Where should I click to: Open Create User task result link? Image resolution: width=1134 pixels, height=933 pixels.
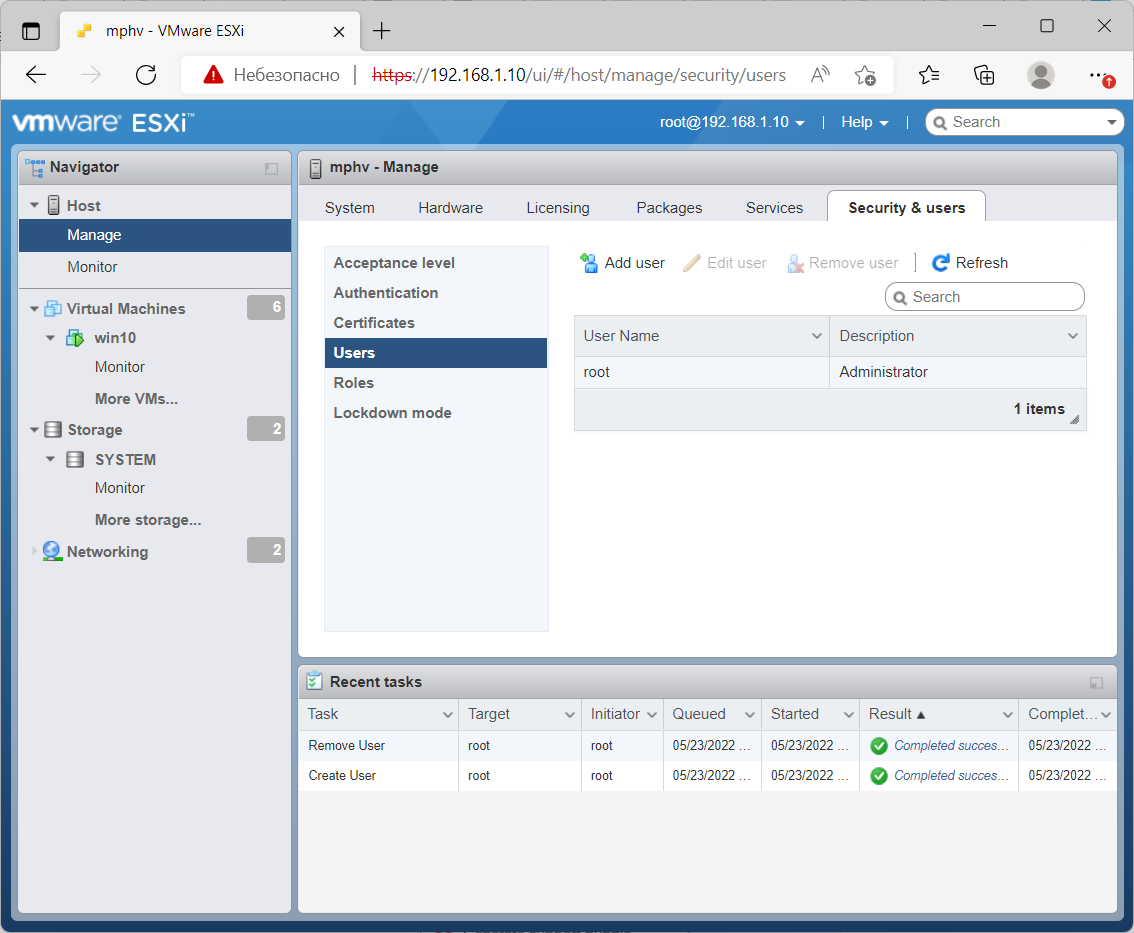[951, 775]
